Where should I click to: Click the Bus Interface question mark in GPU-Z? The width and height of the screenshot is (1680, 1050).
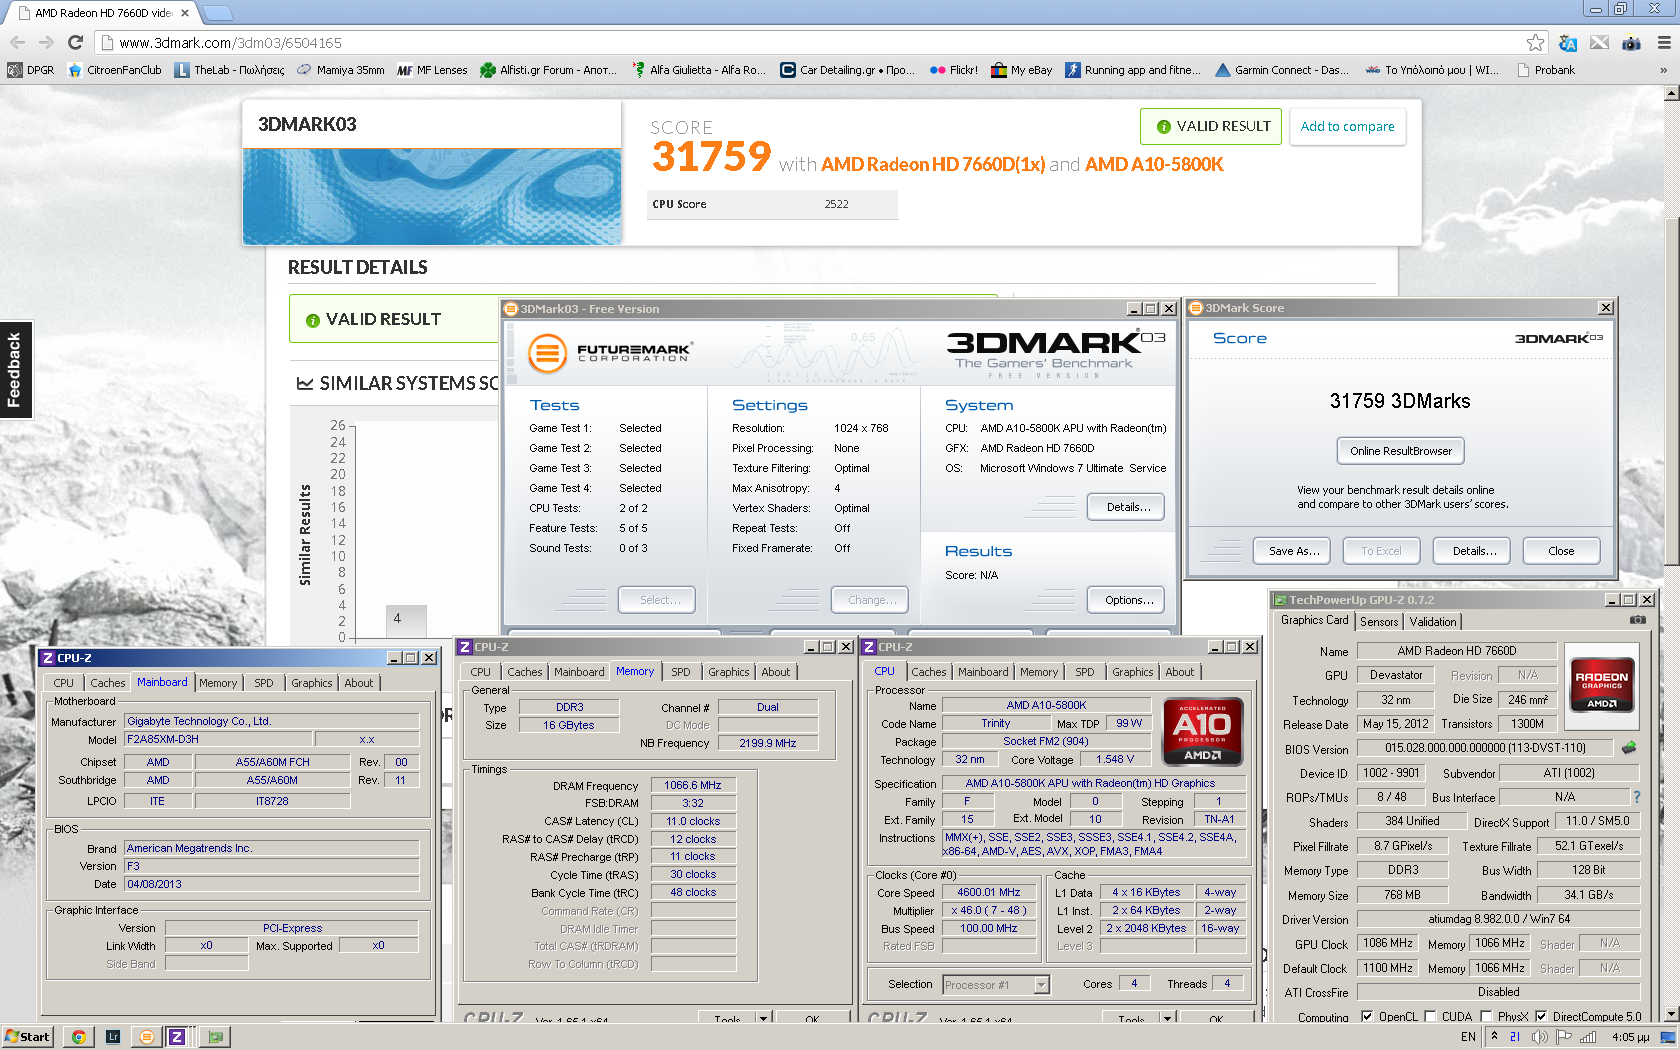pyautogui.click(x=1636, y=797)
